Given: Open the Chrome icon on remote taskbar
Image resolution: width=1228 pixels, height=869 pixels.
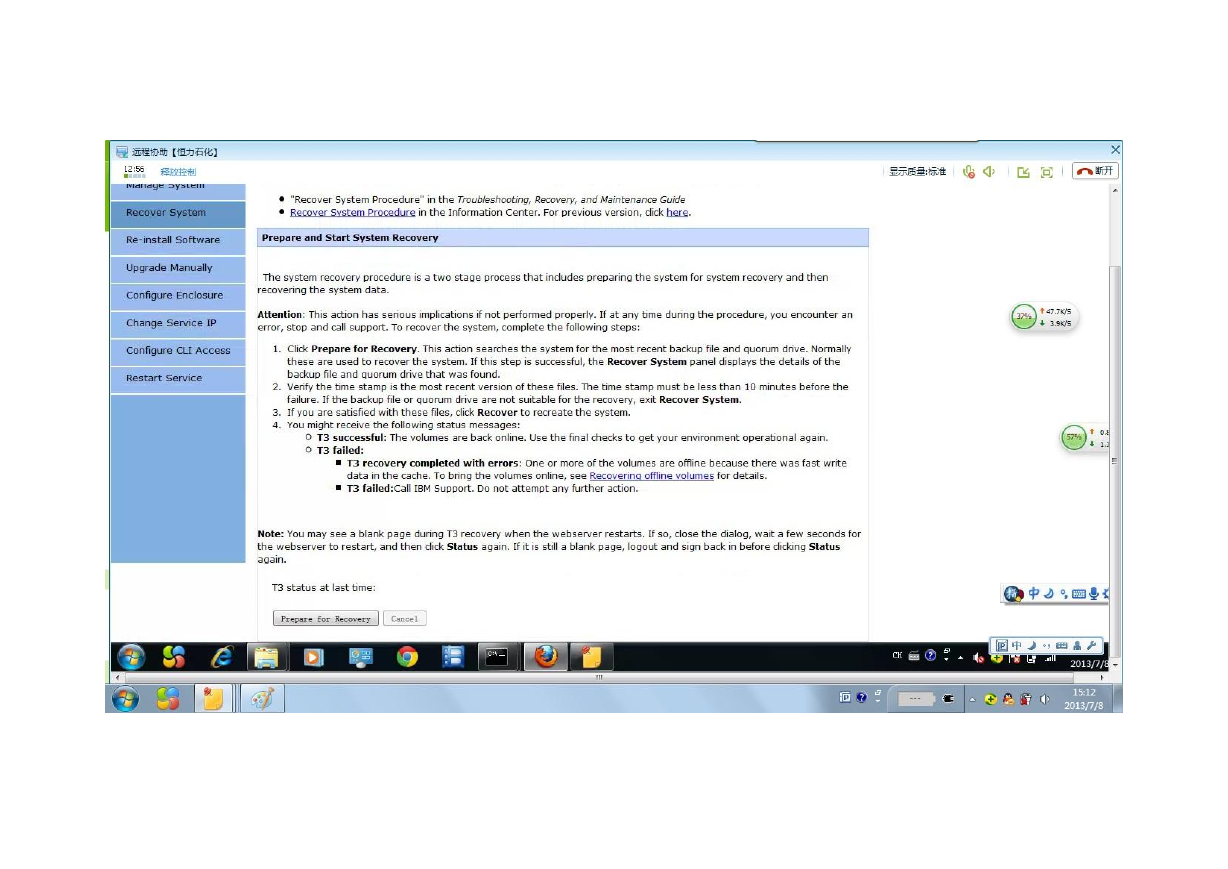Looking at the screenshot, I should (407, 657).
